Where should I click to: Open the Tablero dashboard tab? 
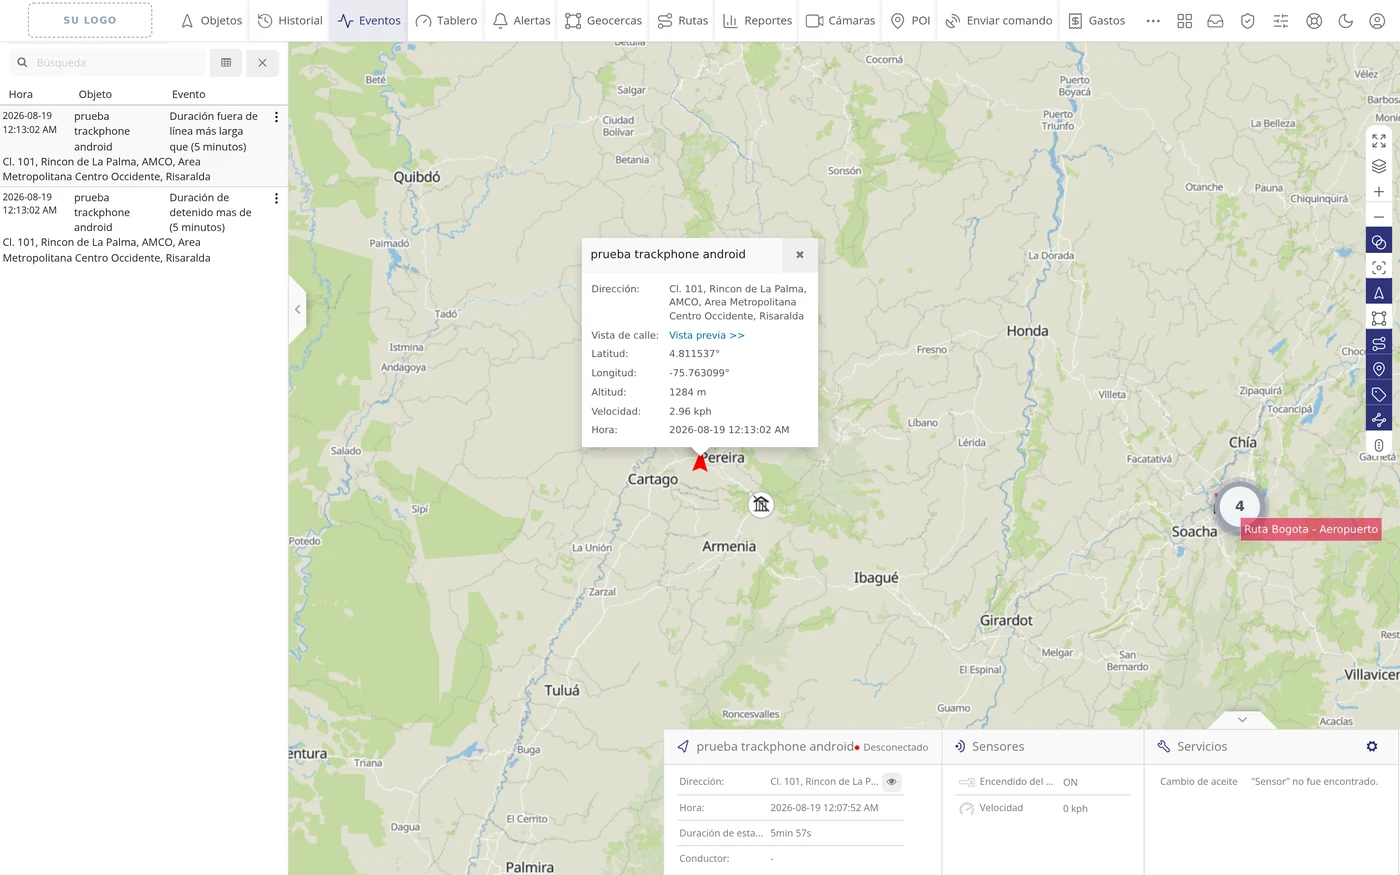(x=446, y=20)
